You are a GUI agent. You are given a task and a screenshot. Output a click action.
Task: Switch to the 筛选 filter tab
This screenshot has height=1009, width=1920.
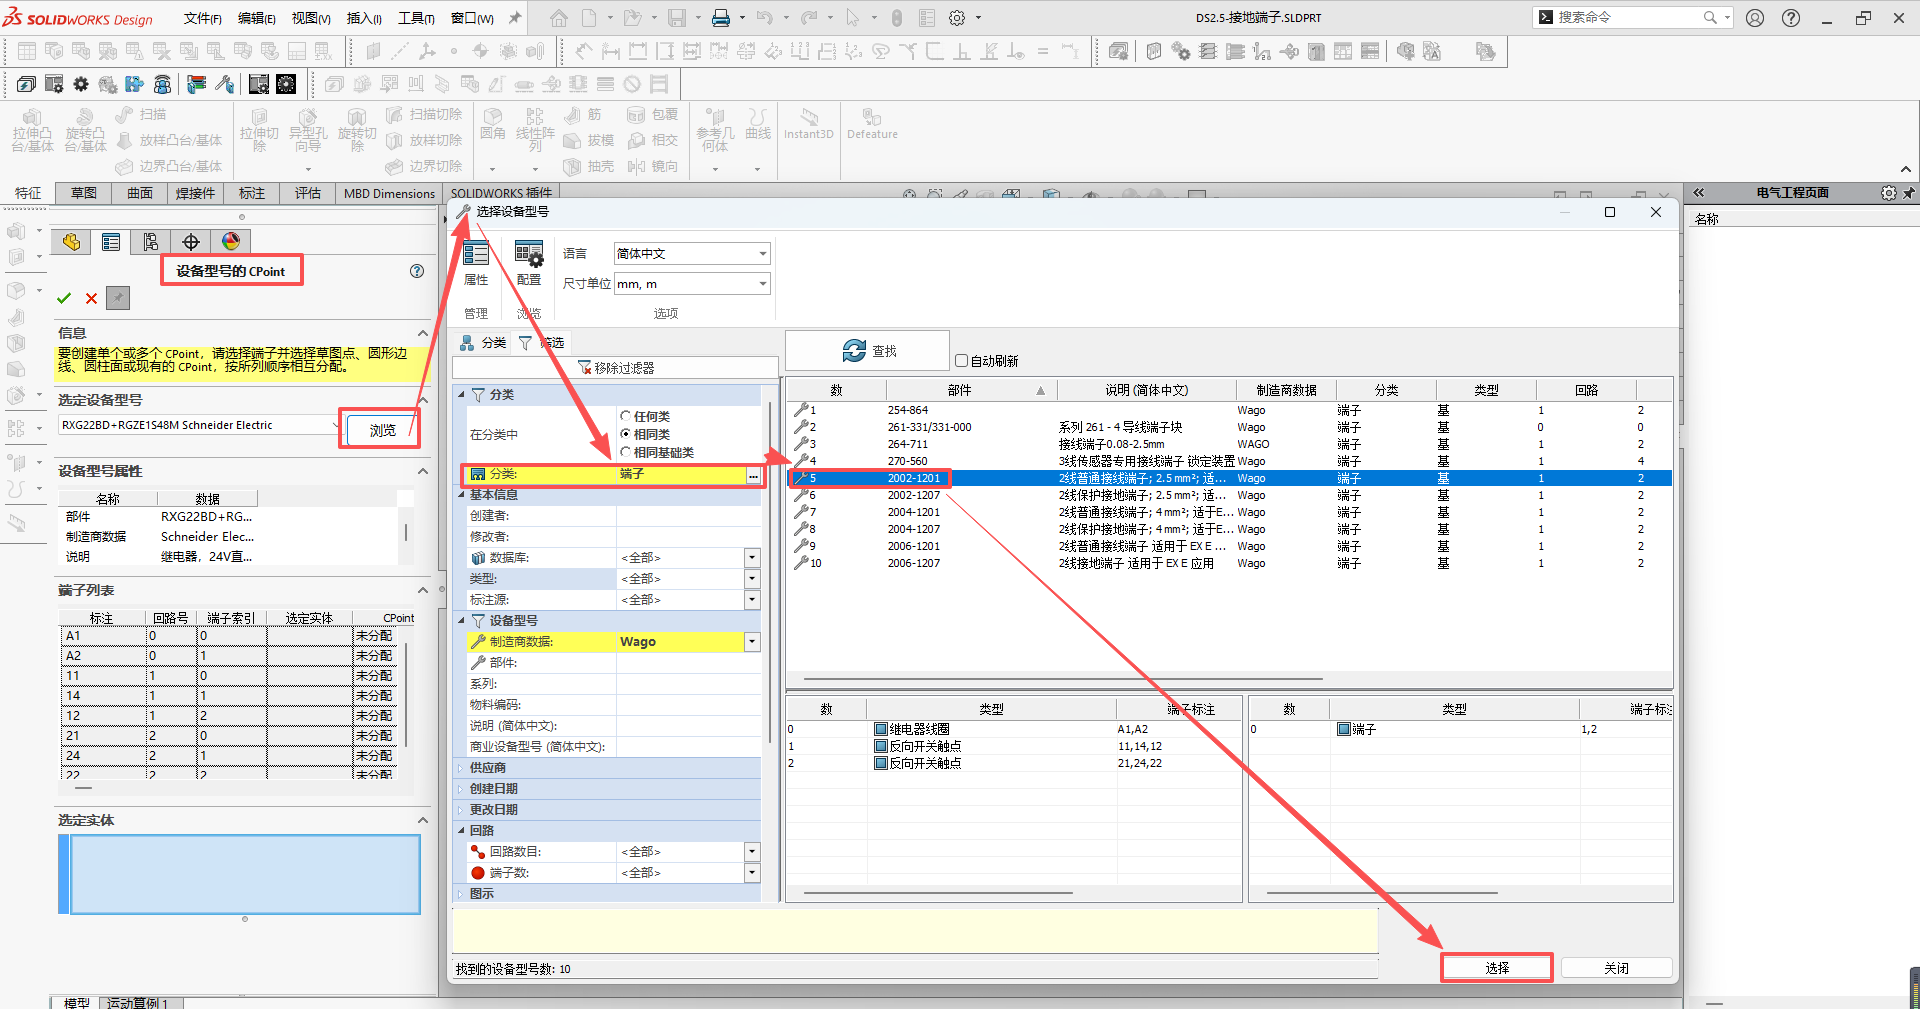pos(542,343)
